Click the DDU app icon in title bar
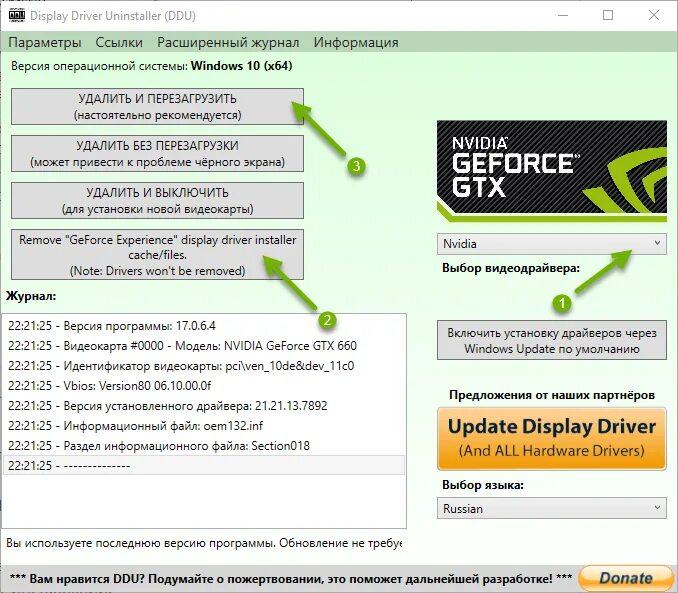 click(x=16, y=16)
